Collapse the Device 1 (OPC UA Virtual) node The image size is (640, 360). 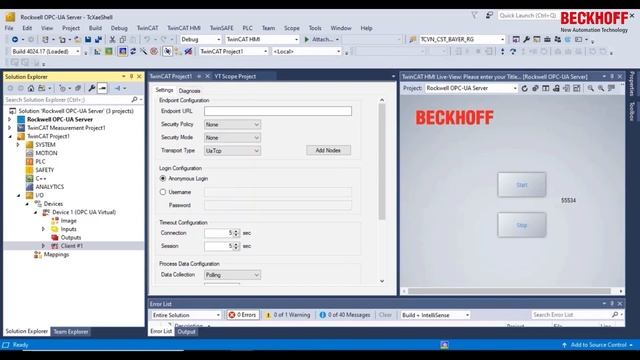36,212
